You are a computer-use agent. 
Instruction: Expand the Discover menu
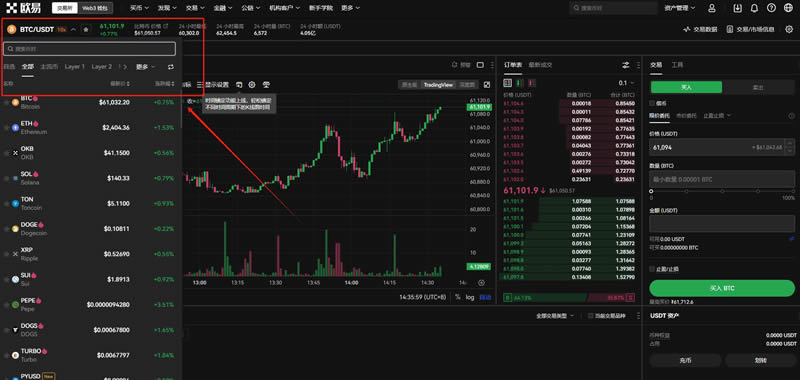click(166, 8)
